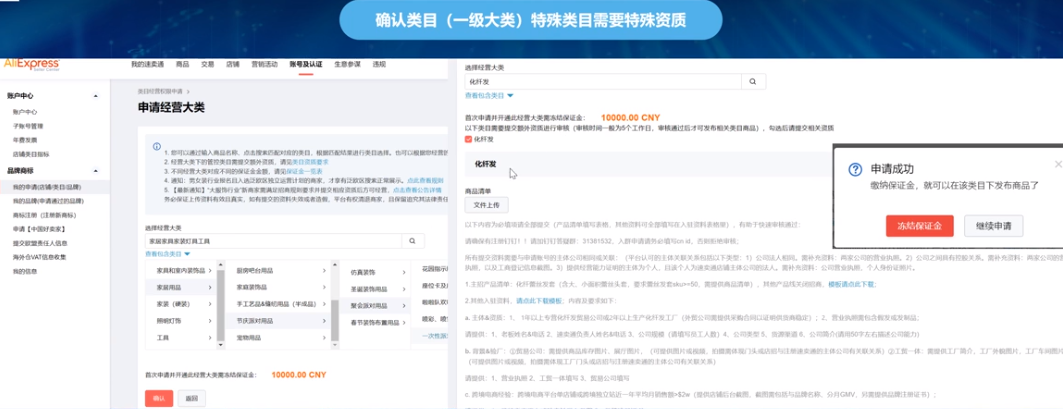Select 提交欧盟责任人信息 in sidebar

[x=40, y=243]
